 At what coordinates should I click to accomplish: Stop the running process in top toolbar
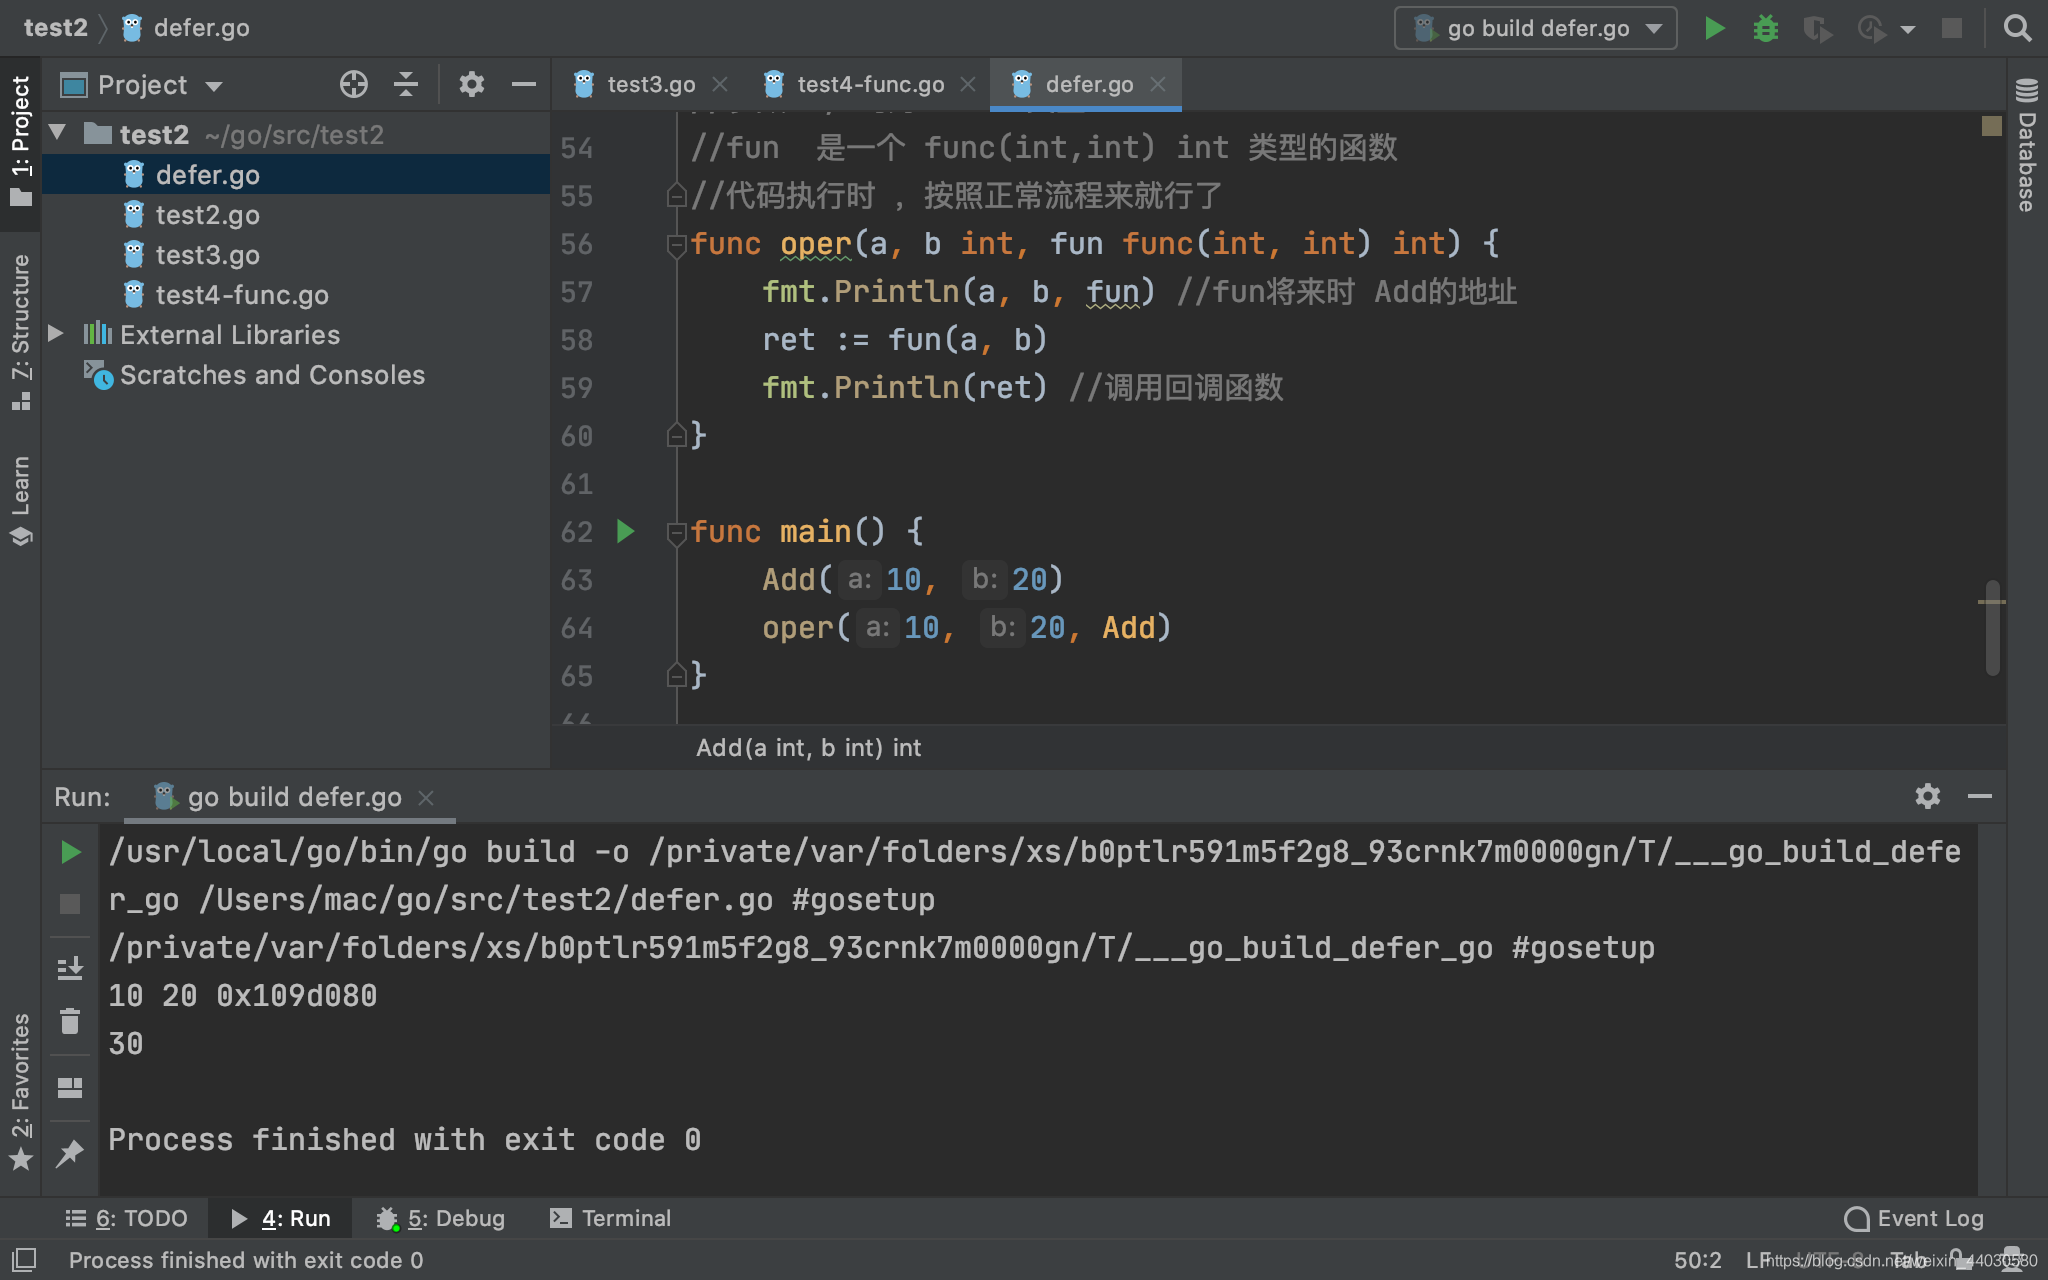pos(1951,28)
